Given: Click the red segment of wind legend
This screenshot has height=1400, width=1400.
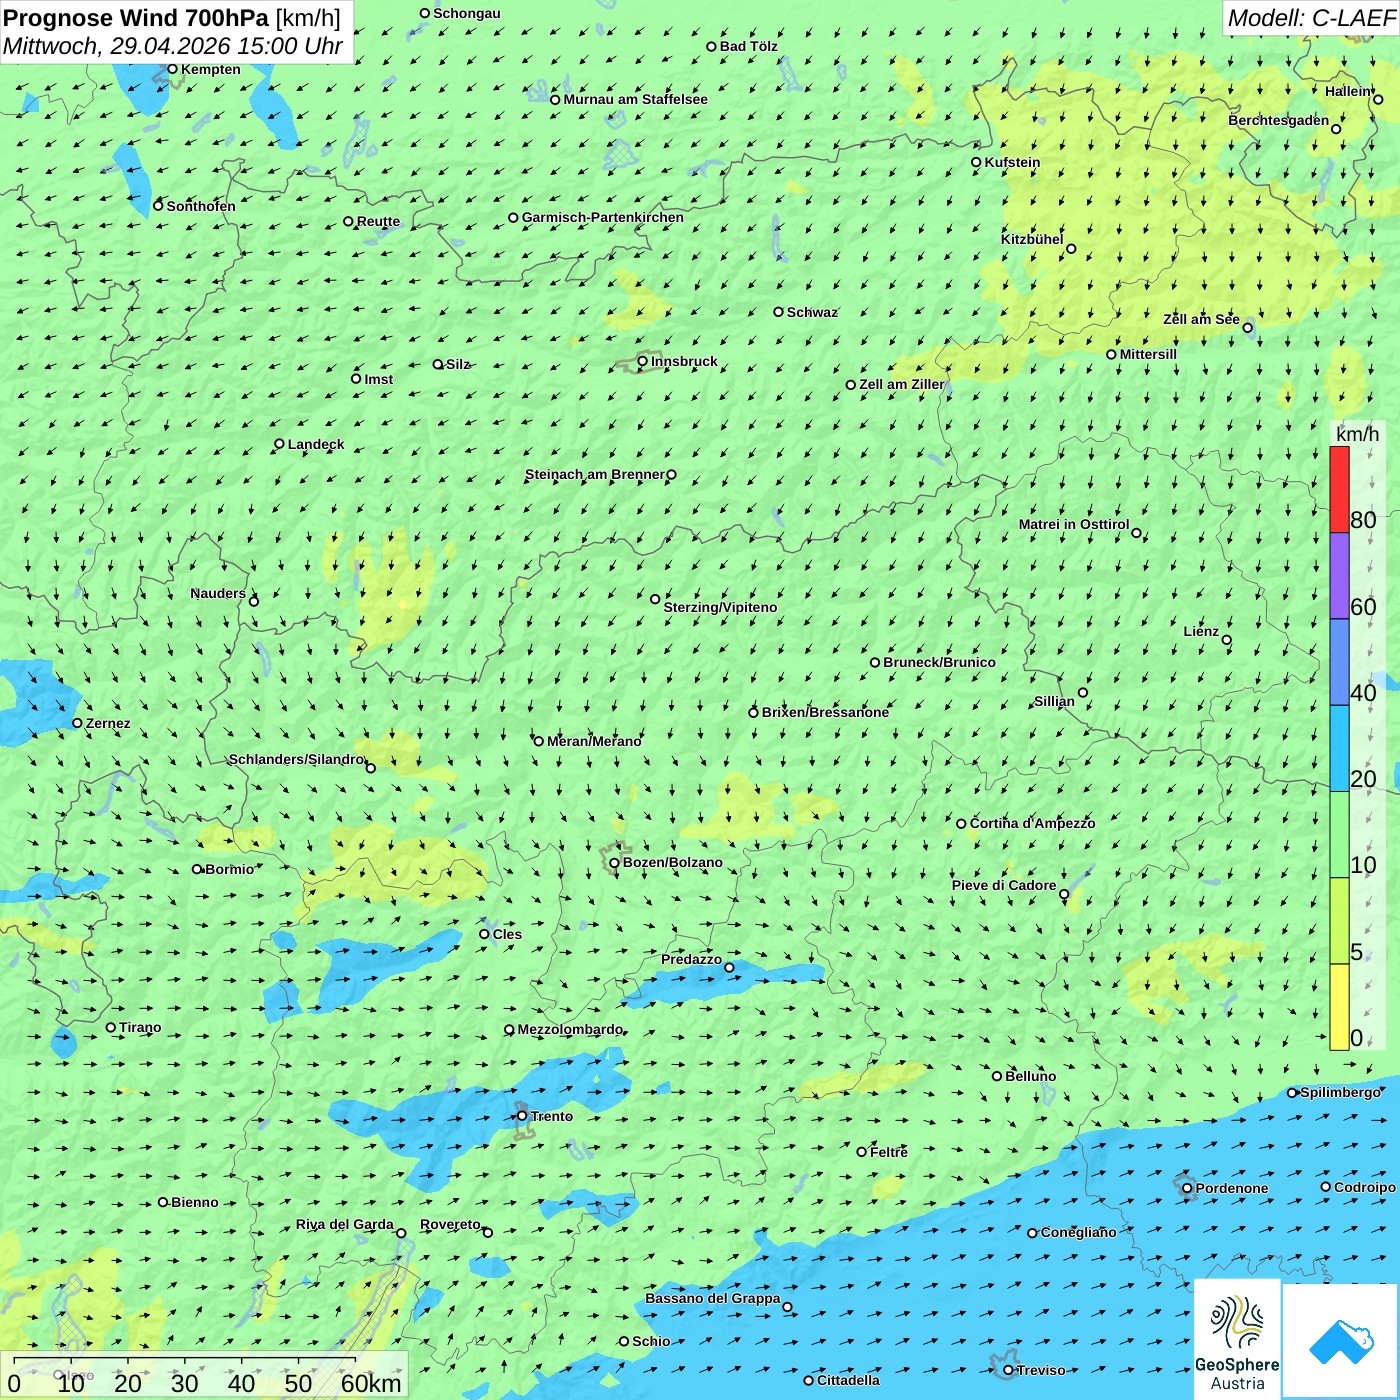Looking at the screenshot, I should click(1339, 489).
